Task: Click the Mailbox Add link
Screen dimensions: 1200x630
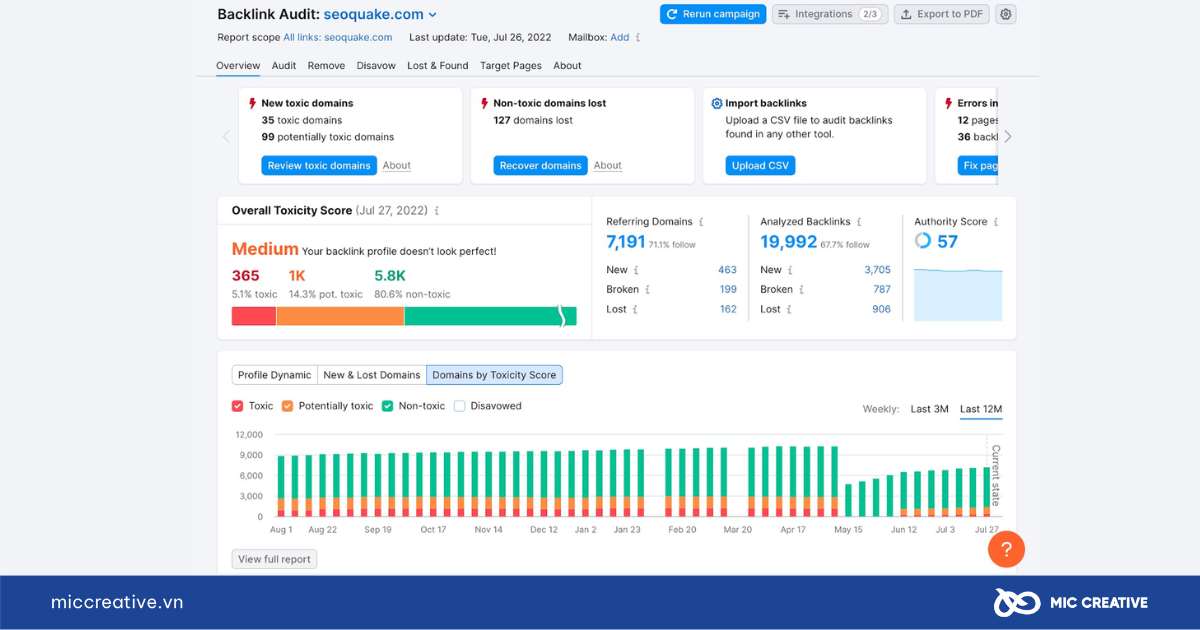Action: tap(620, 37)
